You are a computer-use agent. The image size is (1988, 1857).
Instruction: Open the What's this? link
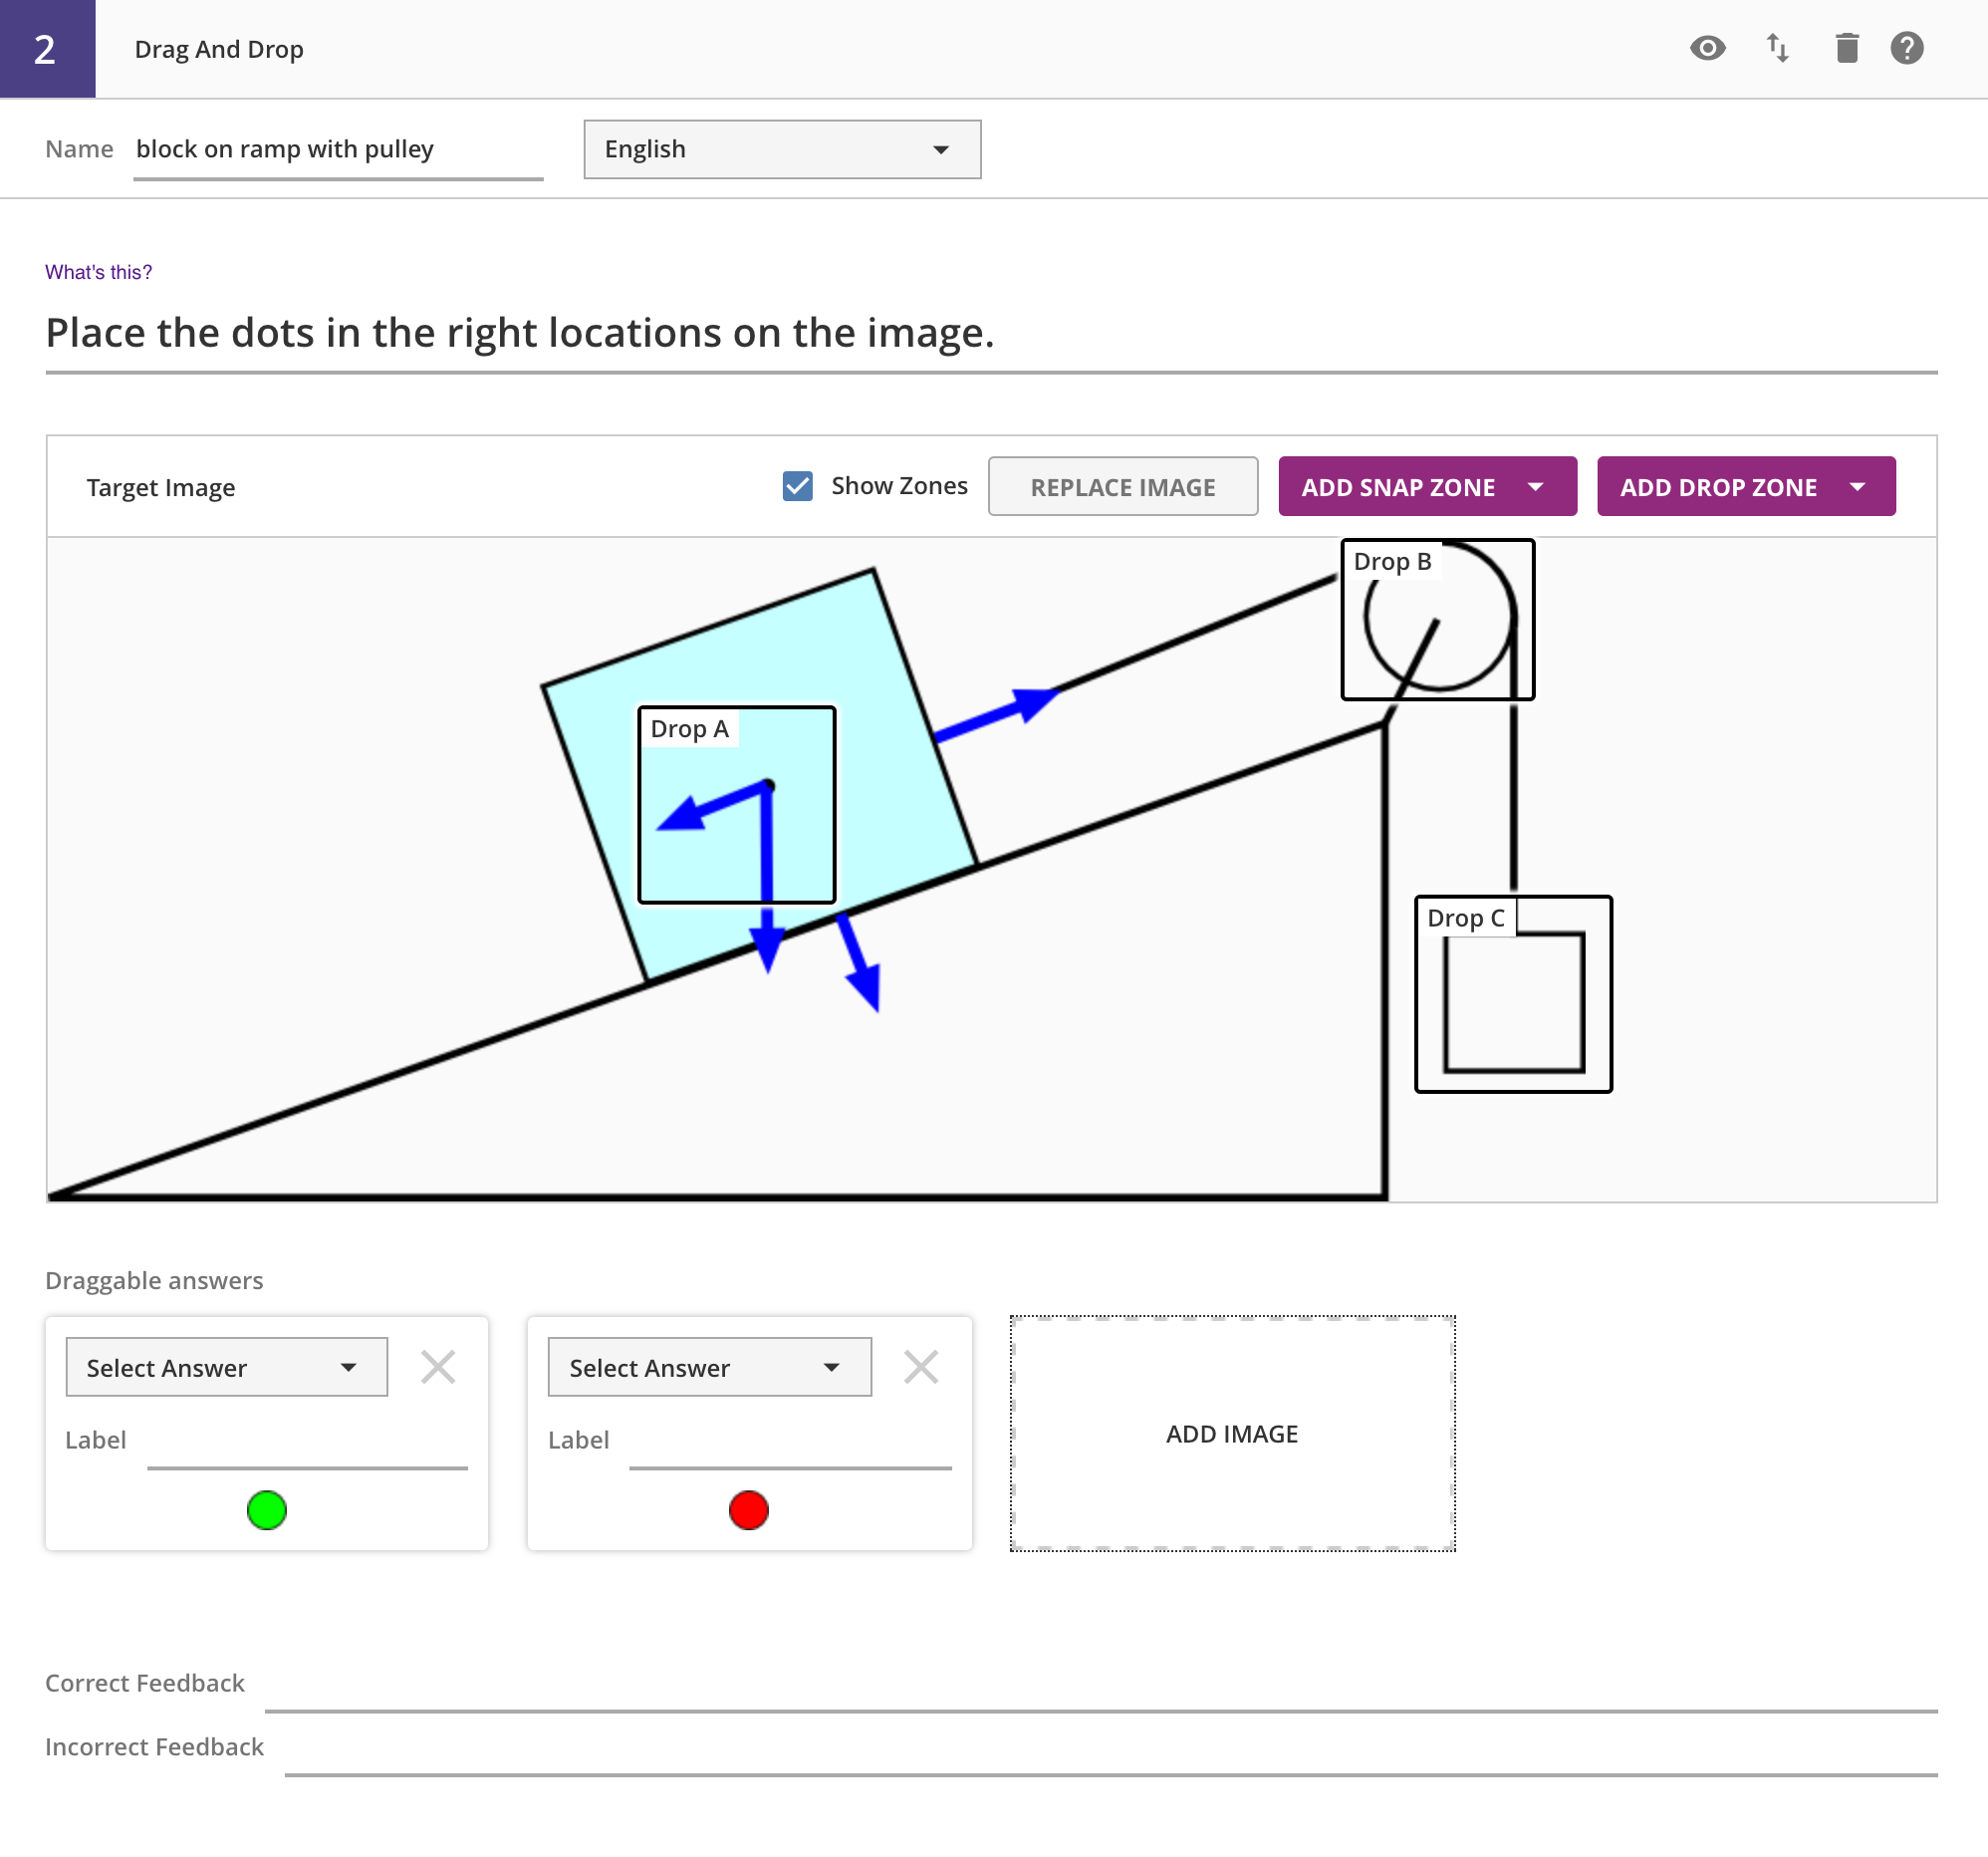click(98, 272)
